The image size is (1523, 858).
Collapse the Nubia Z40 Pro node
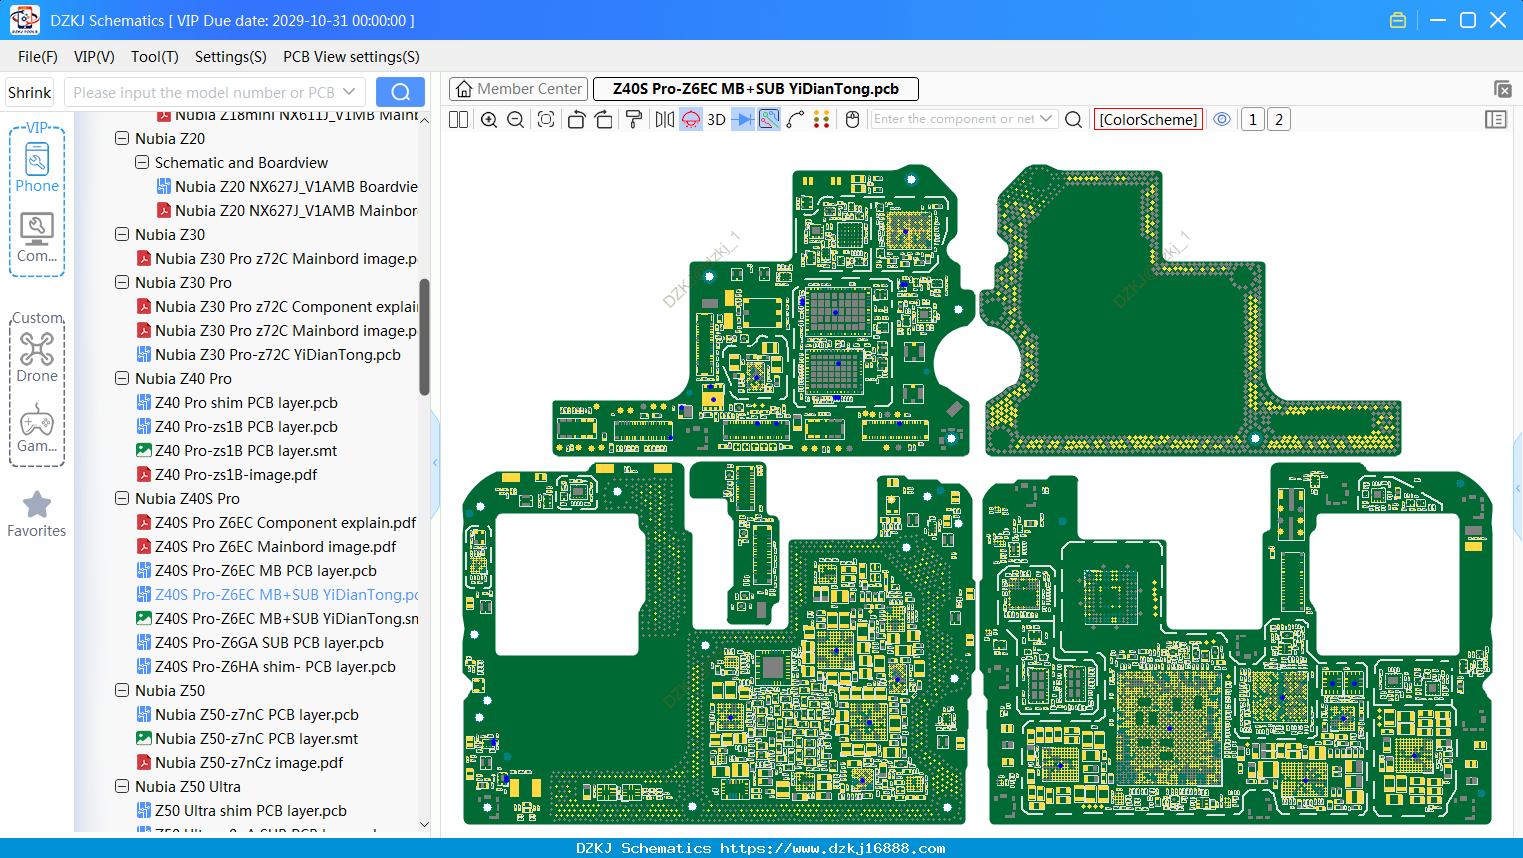click(x=122, y=378)
